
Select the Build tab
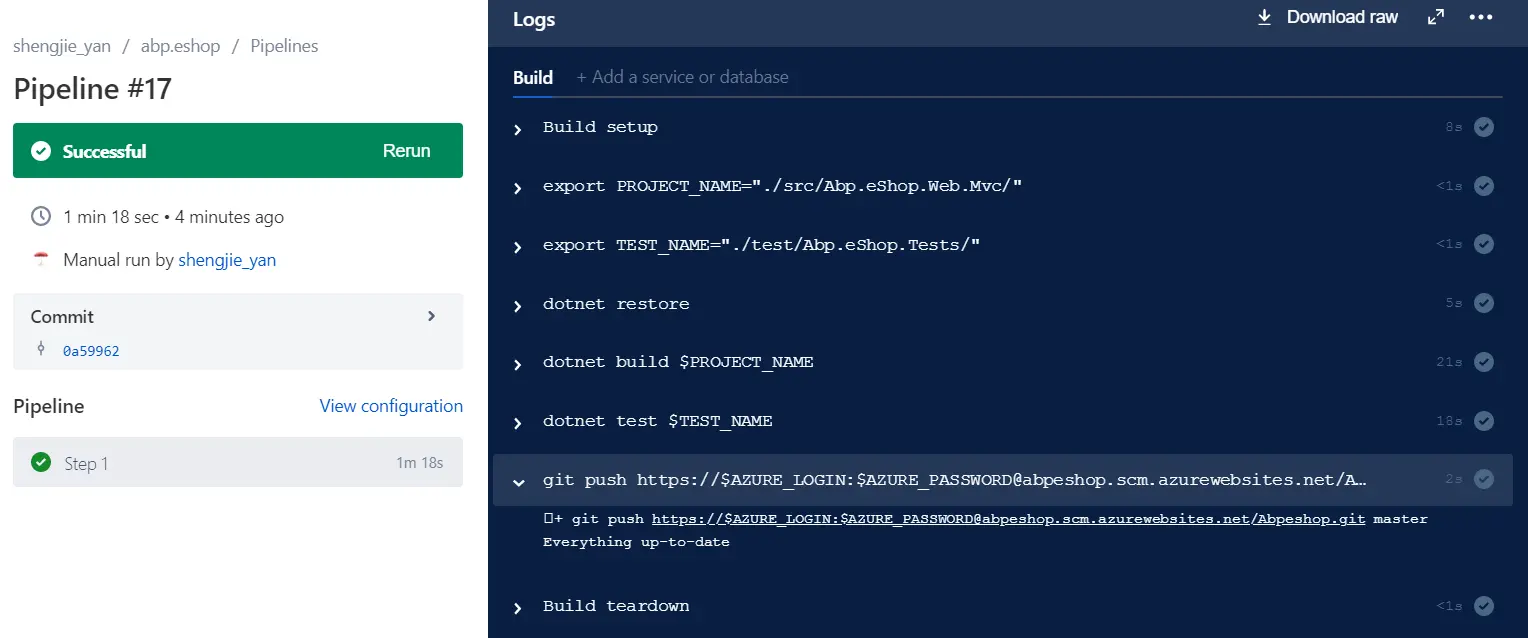[533, 77]
